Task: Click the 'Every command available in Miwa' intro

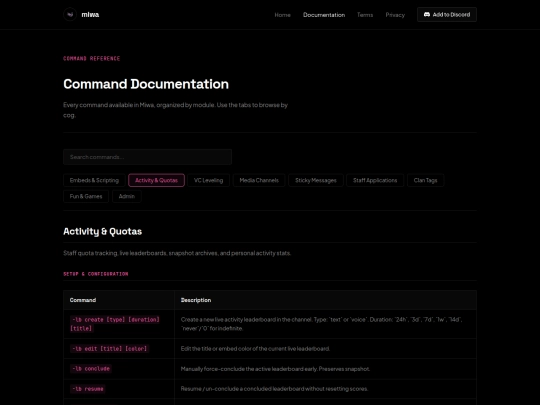Action: tap(176, 110)
